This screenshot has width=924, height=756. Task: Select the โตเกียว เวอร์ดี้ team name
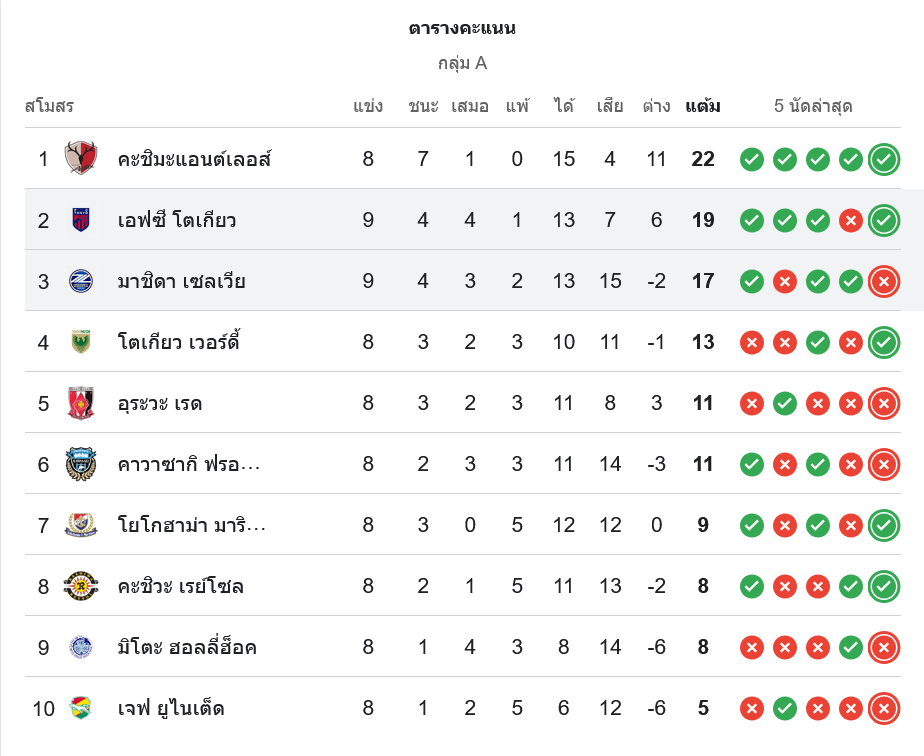click(179, 342)
